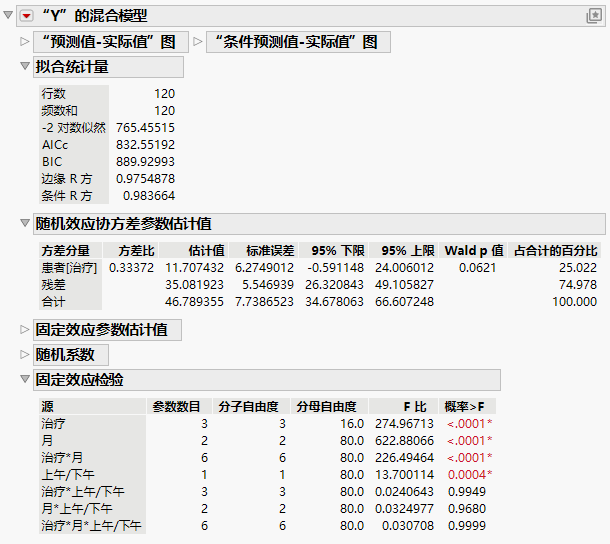Click the 合计 row label
610x544 pixels.
[x=54, y=302]
